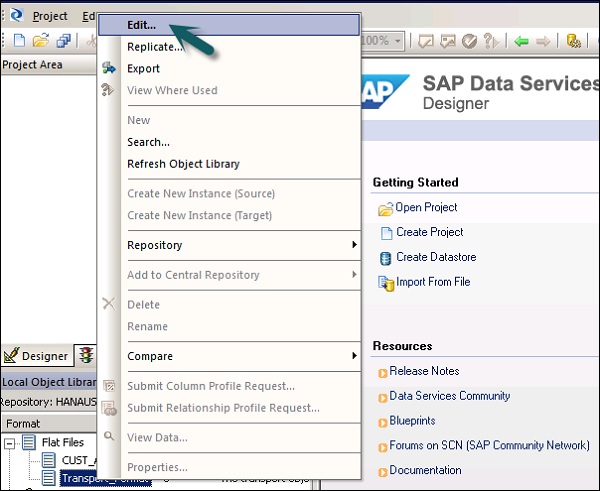Collapse the Flat Files tree node

point(9,443)
